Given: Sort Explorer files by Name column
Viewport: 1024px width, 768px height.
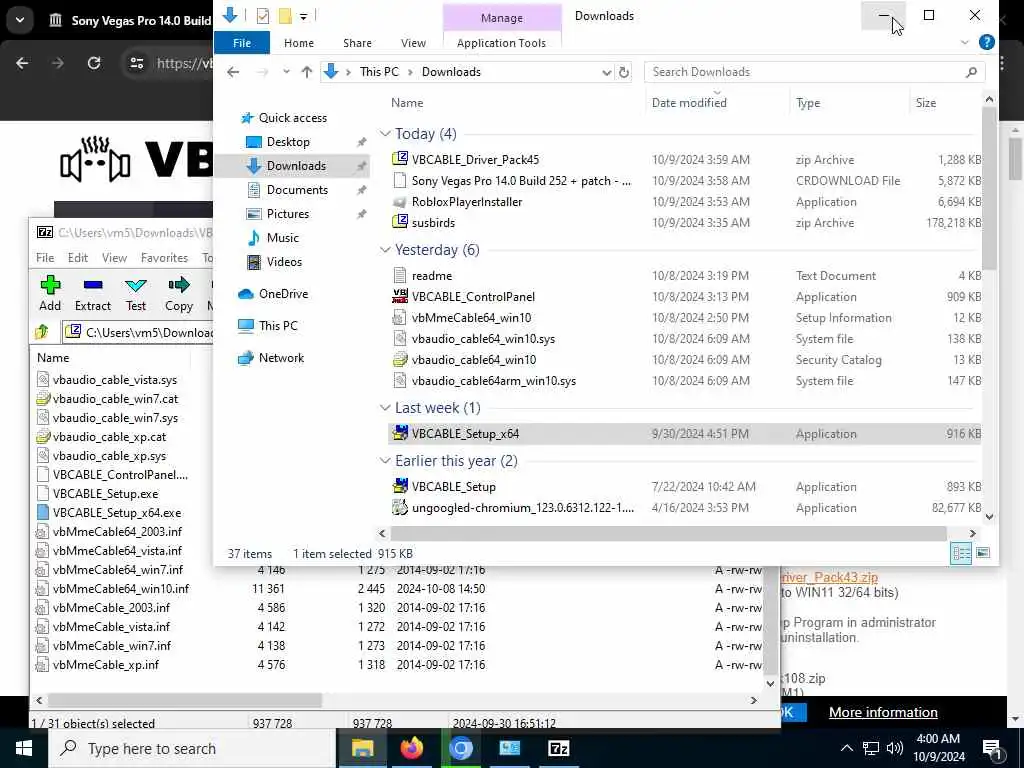Looking at the screenshot, I should click(x=407, y=103).
